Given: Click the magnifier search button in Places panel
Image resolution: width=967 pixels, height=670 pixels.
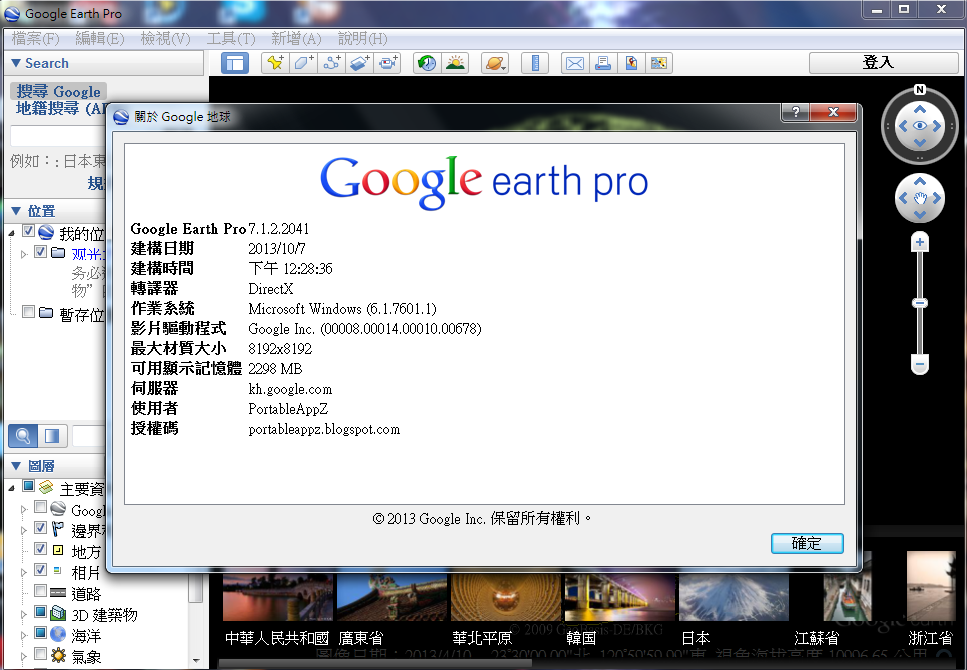Looking at the screenshot, I should tap(23, 436).
